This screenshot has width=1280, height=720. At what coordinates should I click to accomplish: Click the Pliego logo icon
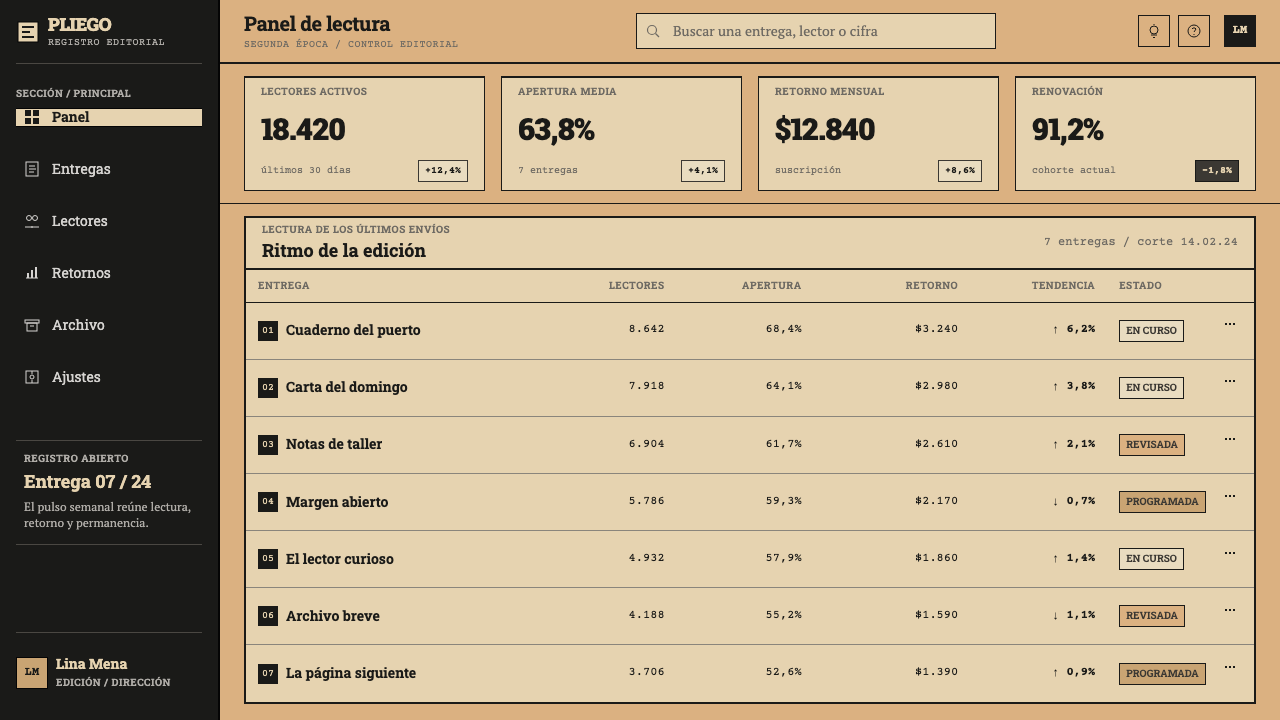click(x=28, y=32)
